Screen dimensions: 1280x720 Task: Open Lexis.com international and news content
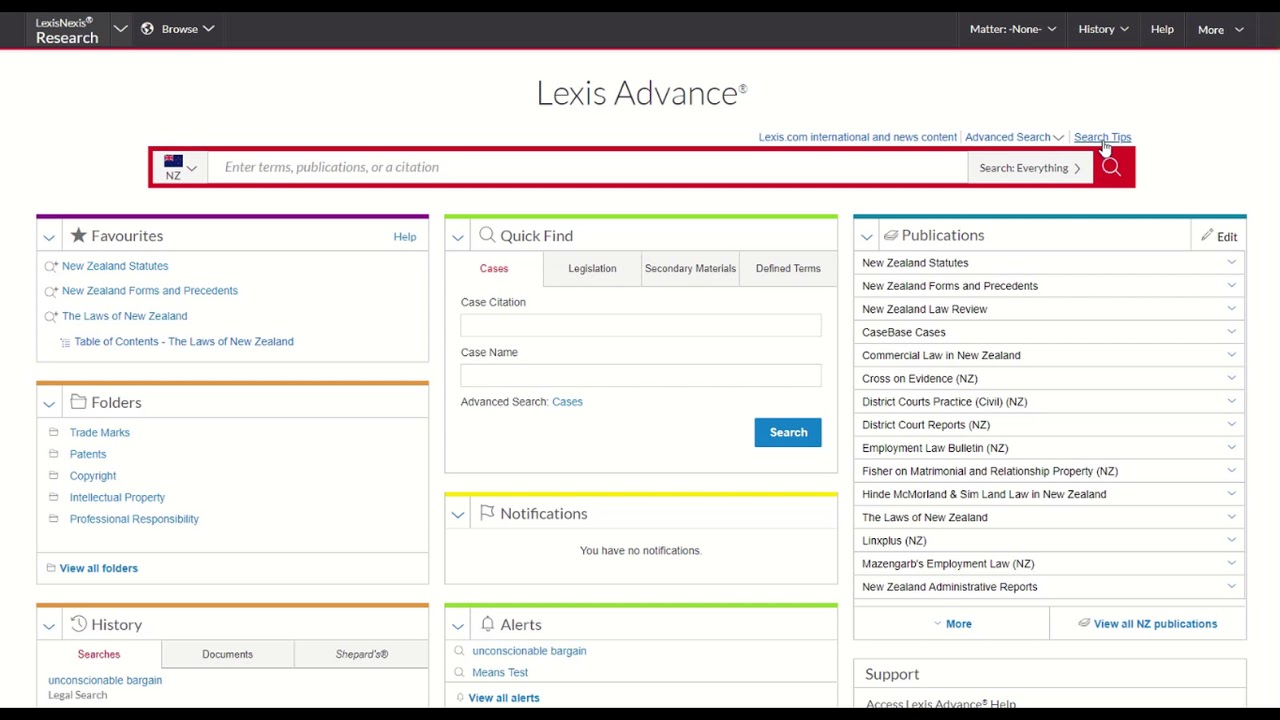point(857,137)
